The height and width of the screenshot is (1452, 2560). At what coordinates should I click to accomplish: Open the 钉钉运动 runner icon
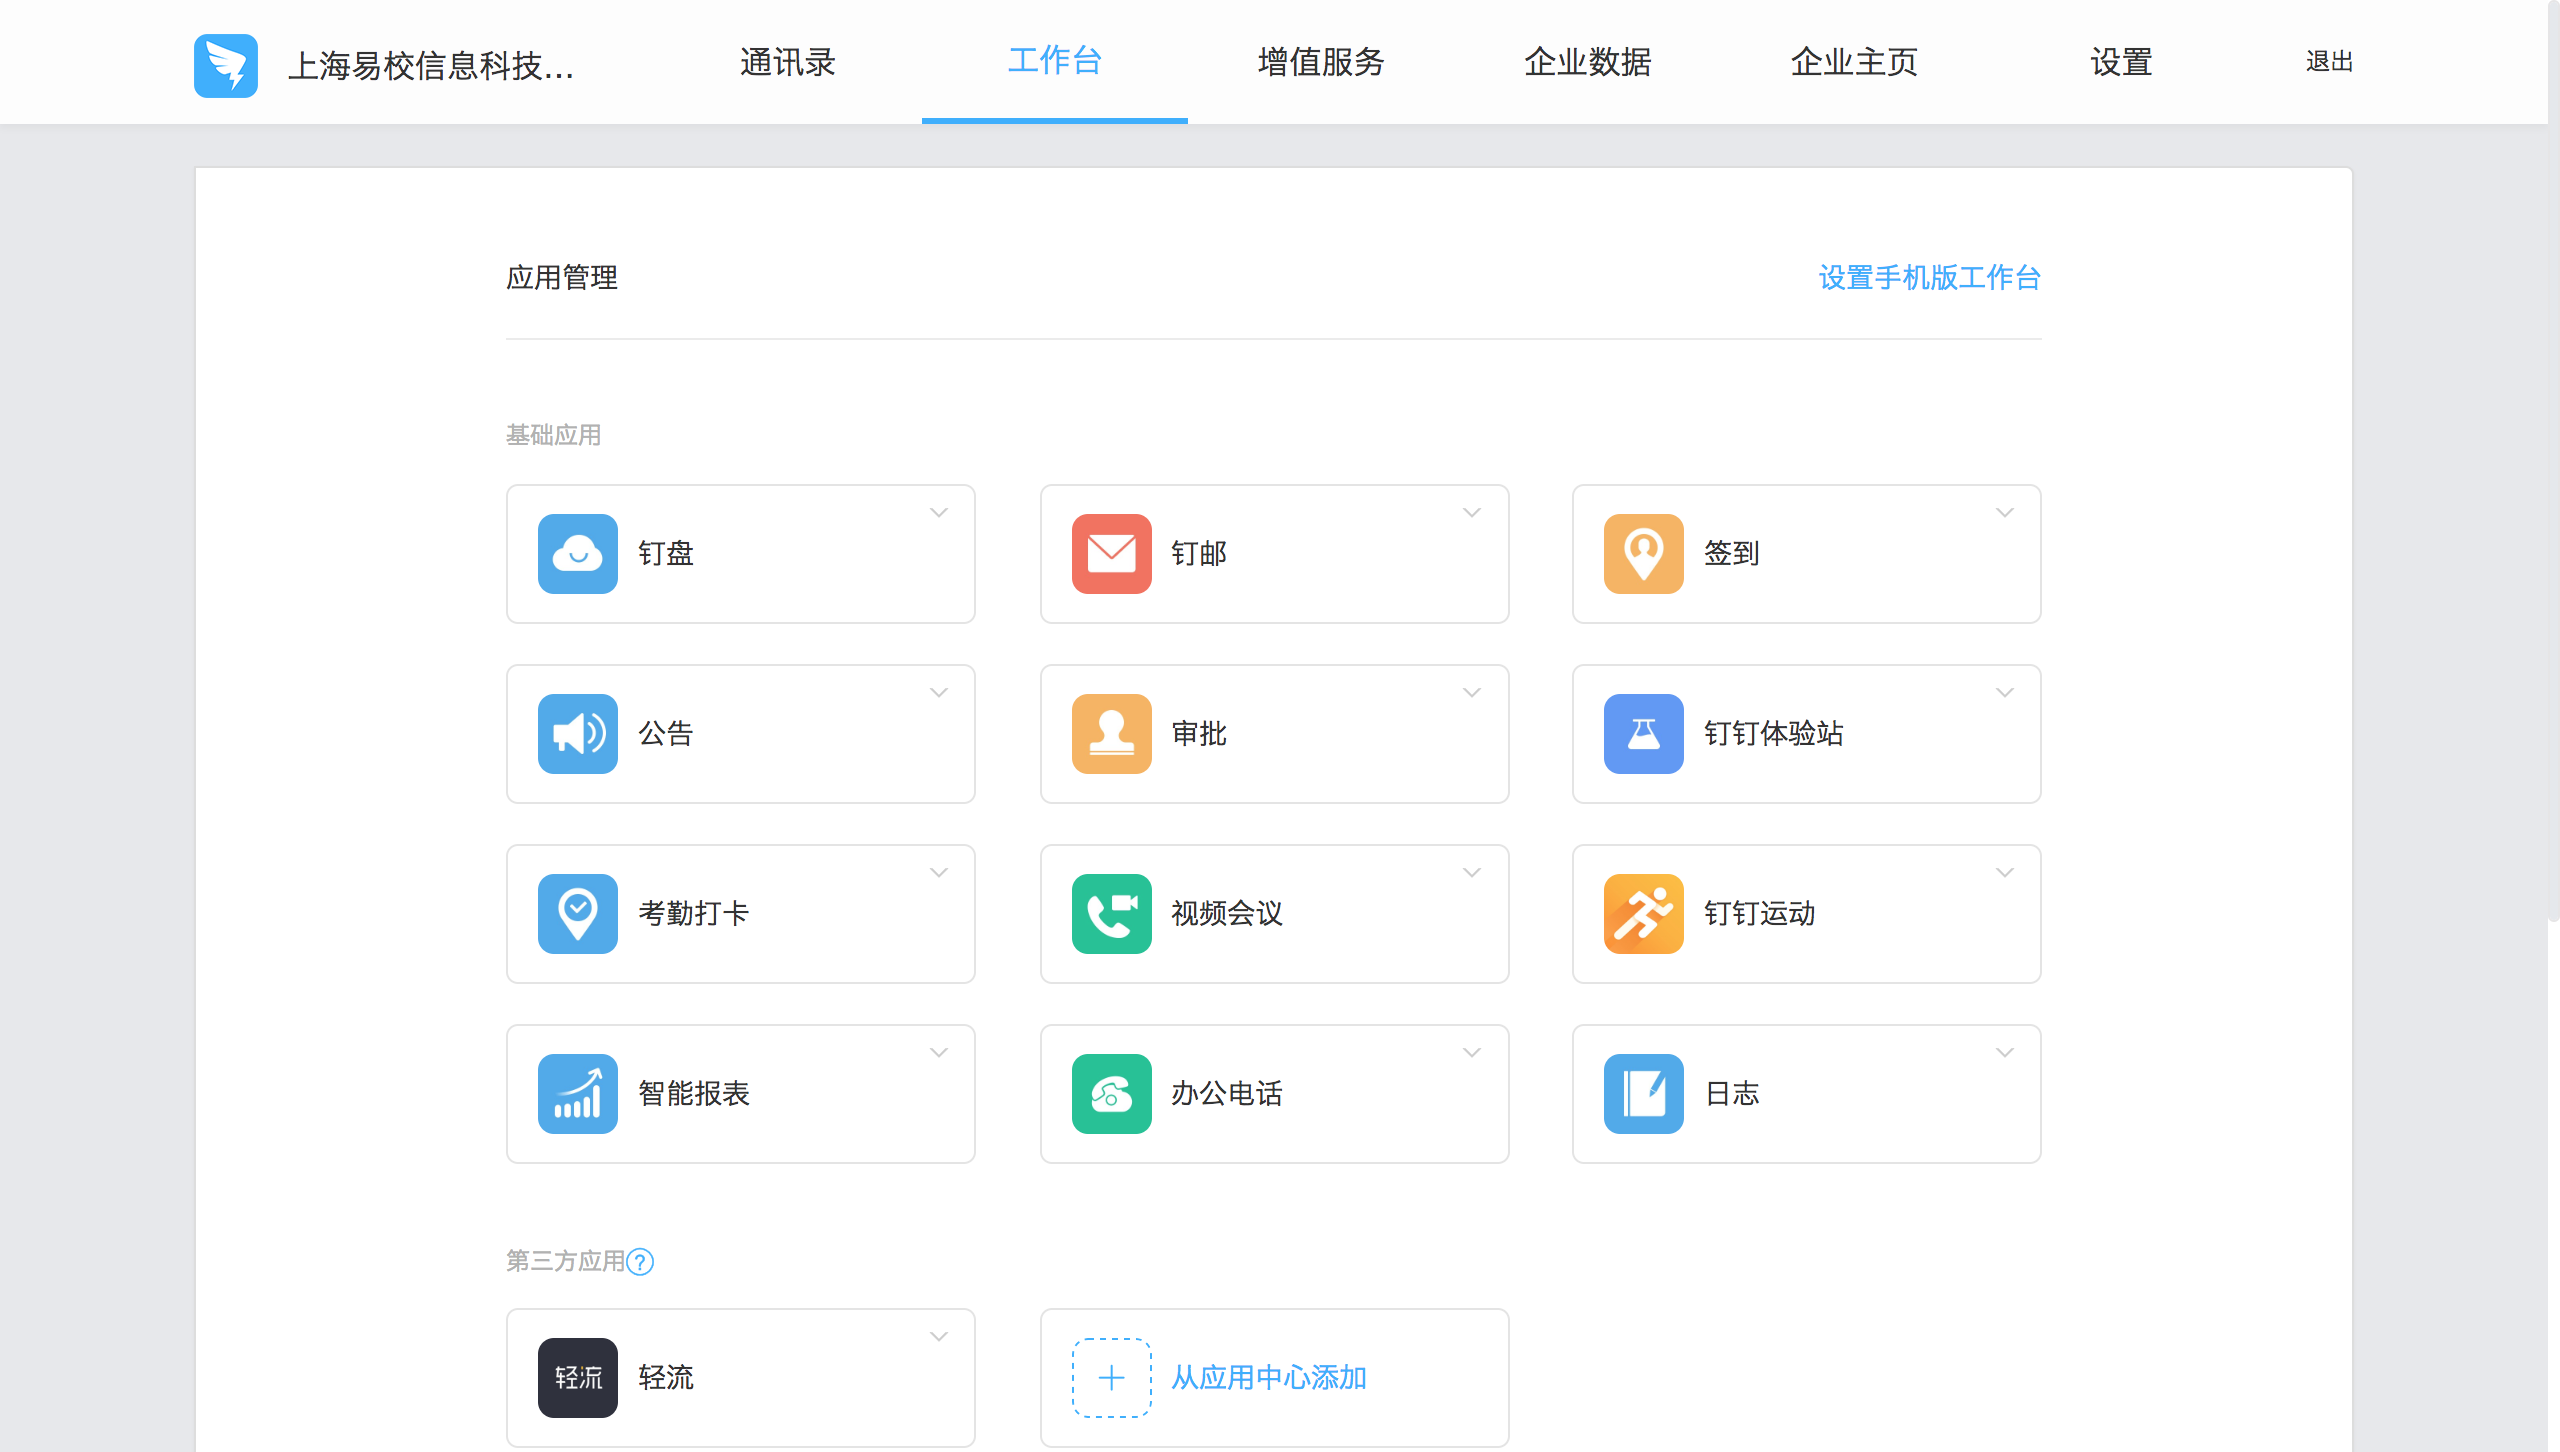[x=1644, y=913]
